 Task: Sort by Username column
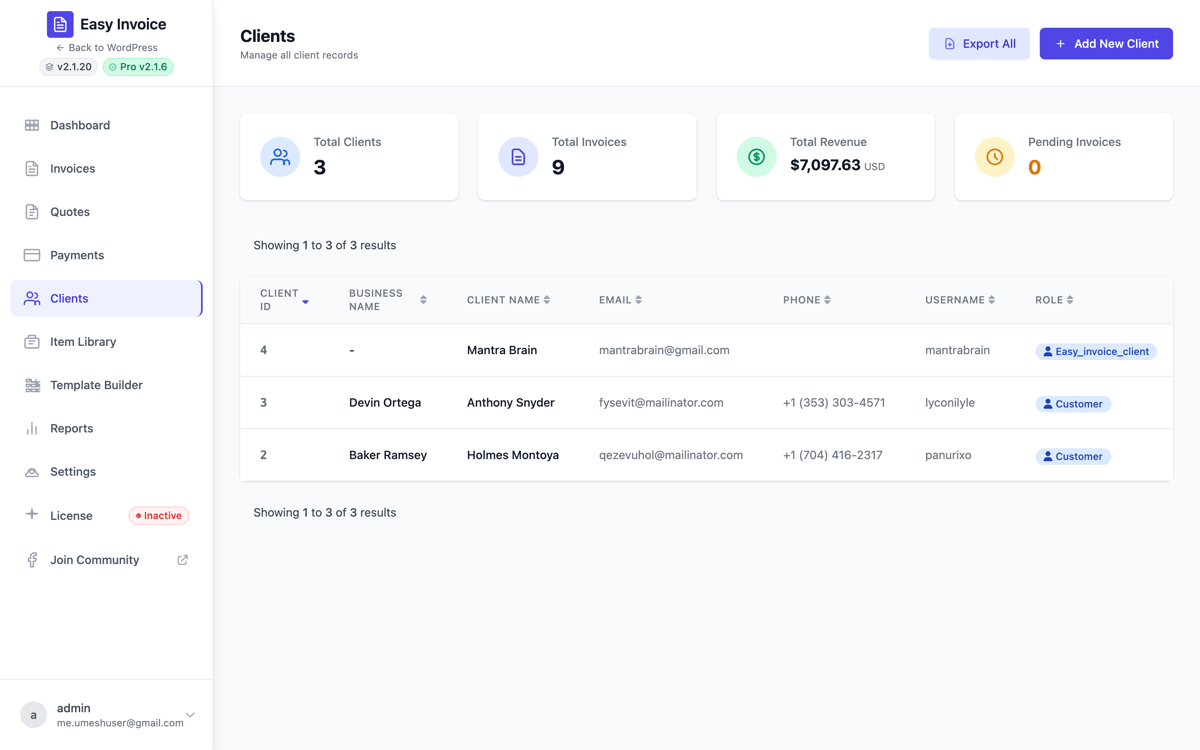coord(960,300)
